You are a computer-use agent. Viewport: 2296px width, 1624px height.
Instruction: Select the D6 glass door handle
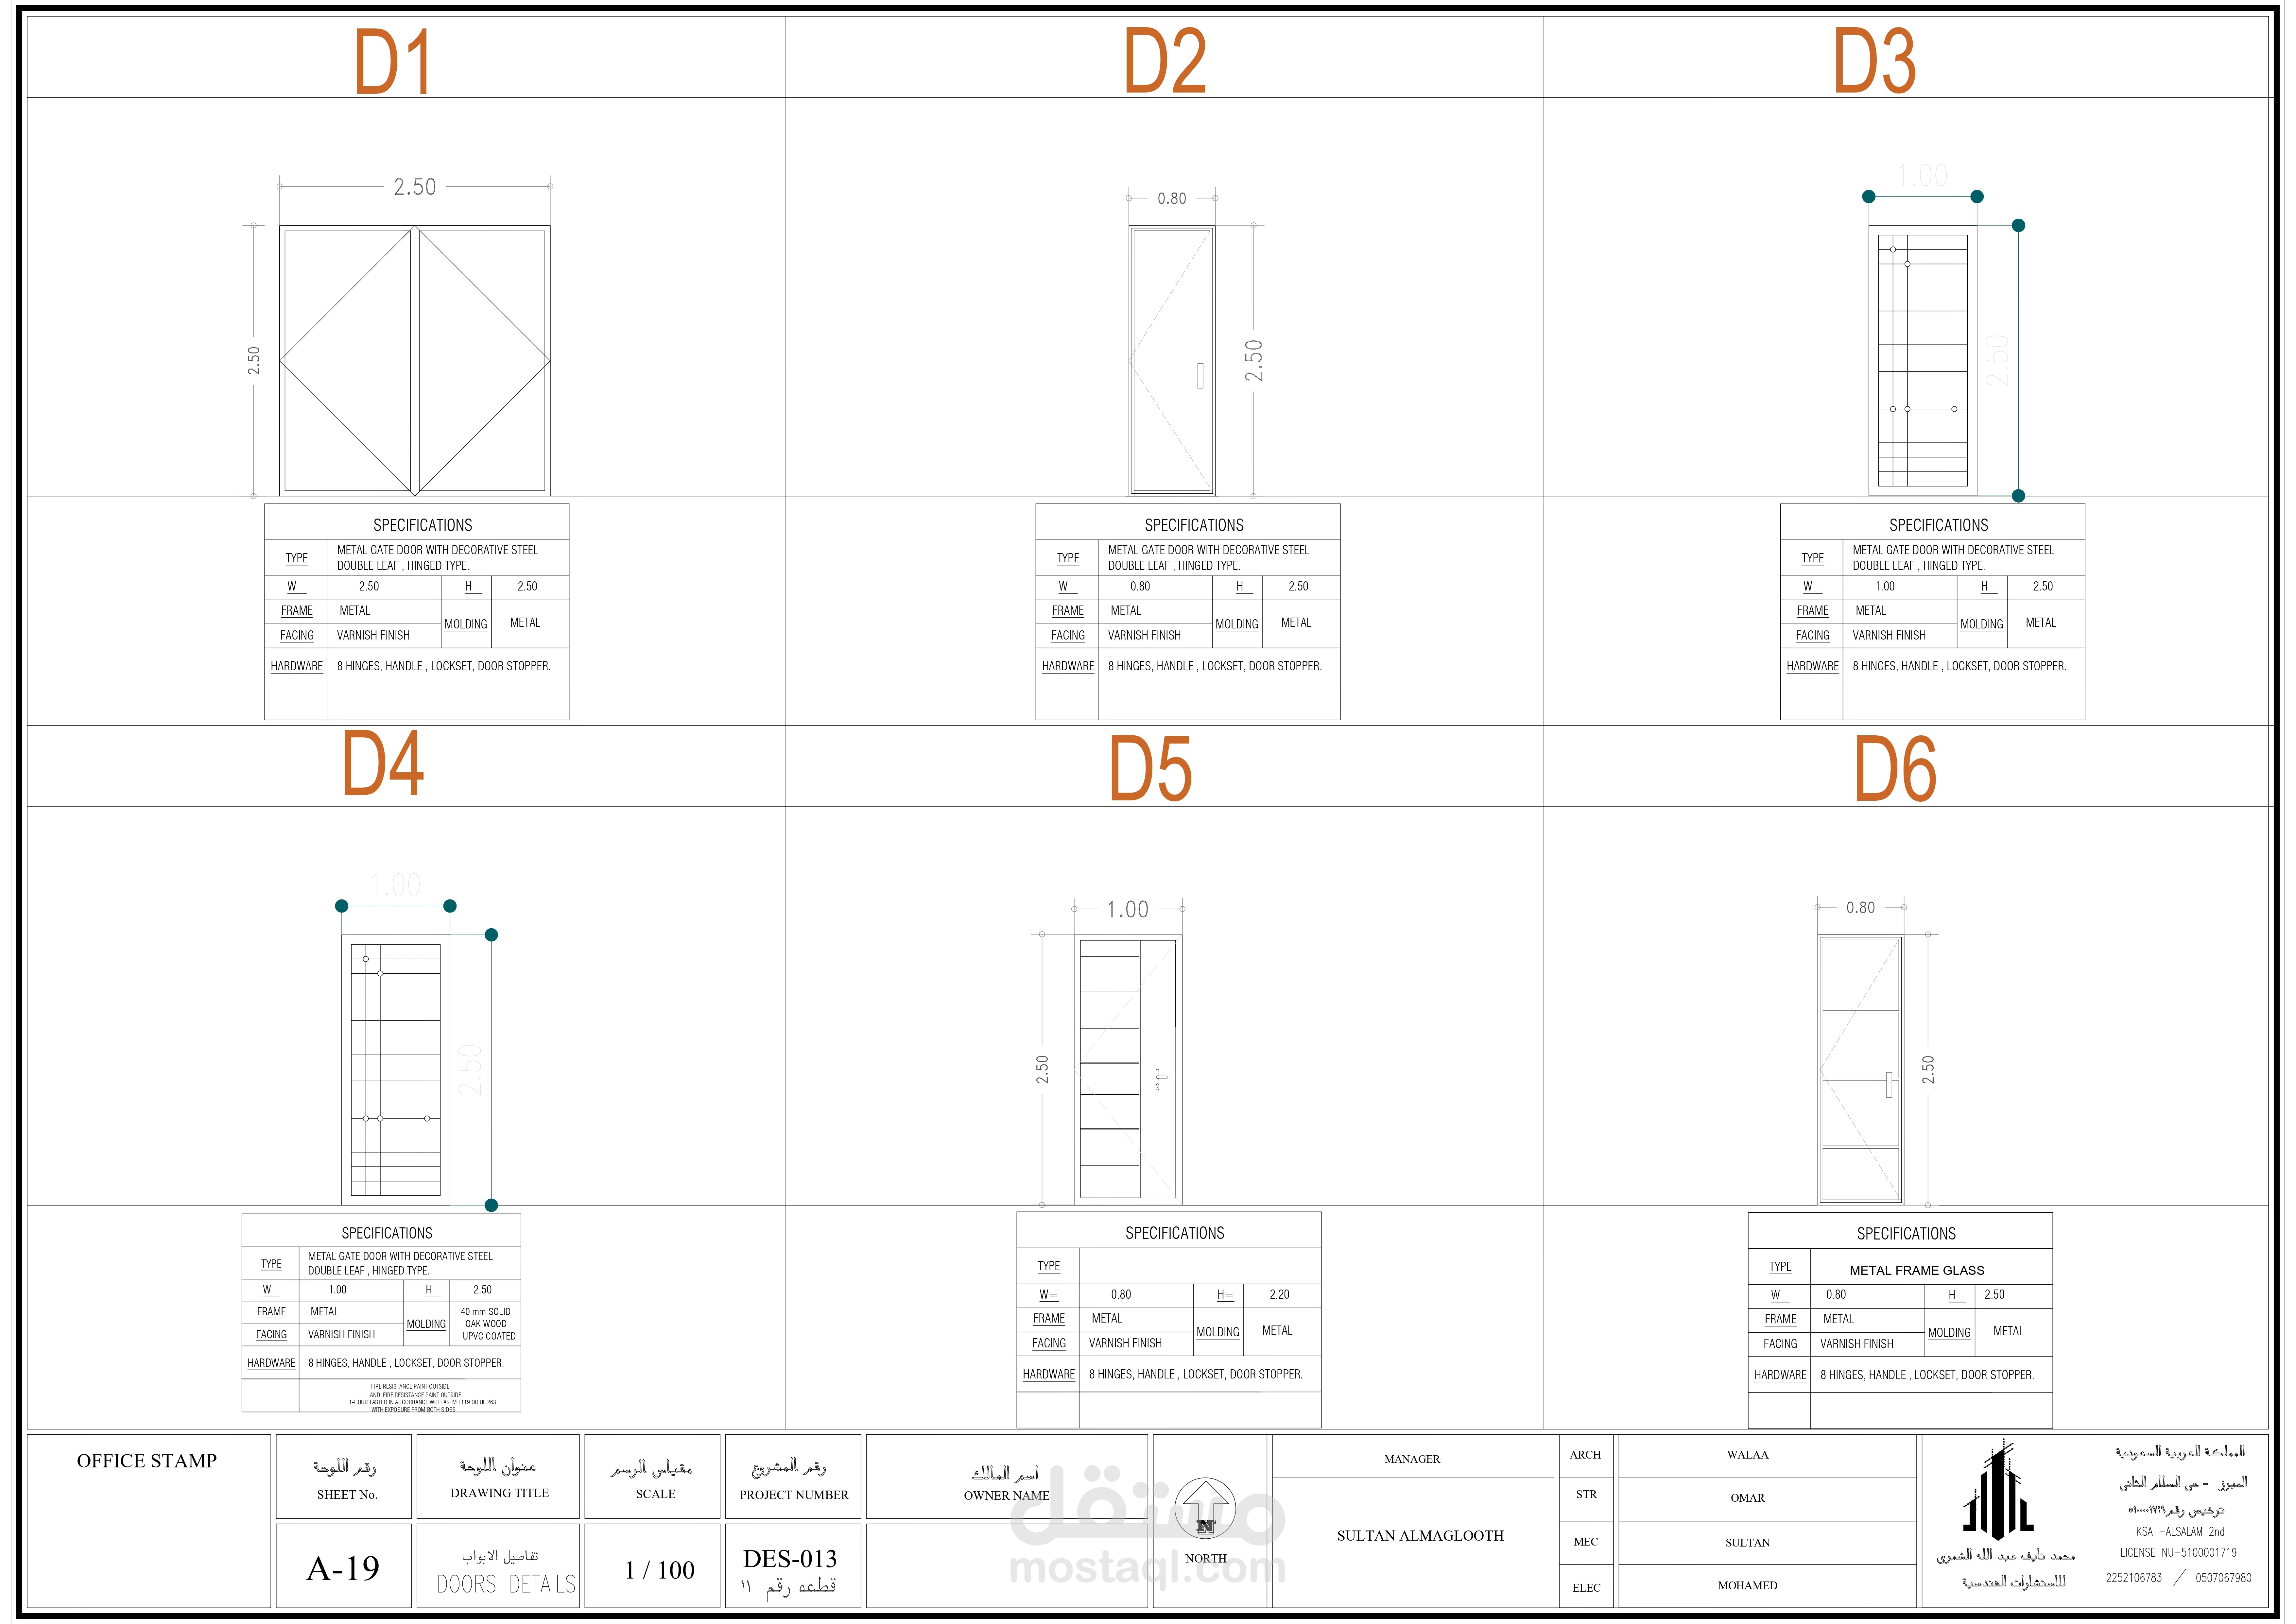1889,1085
